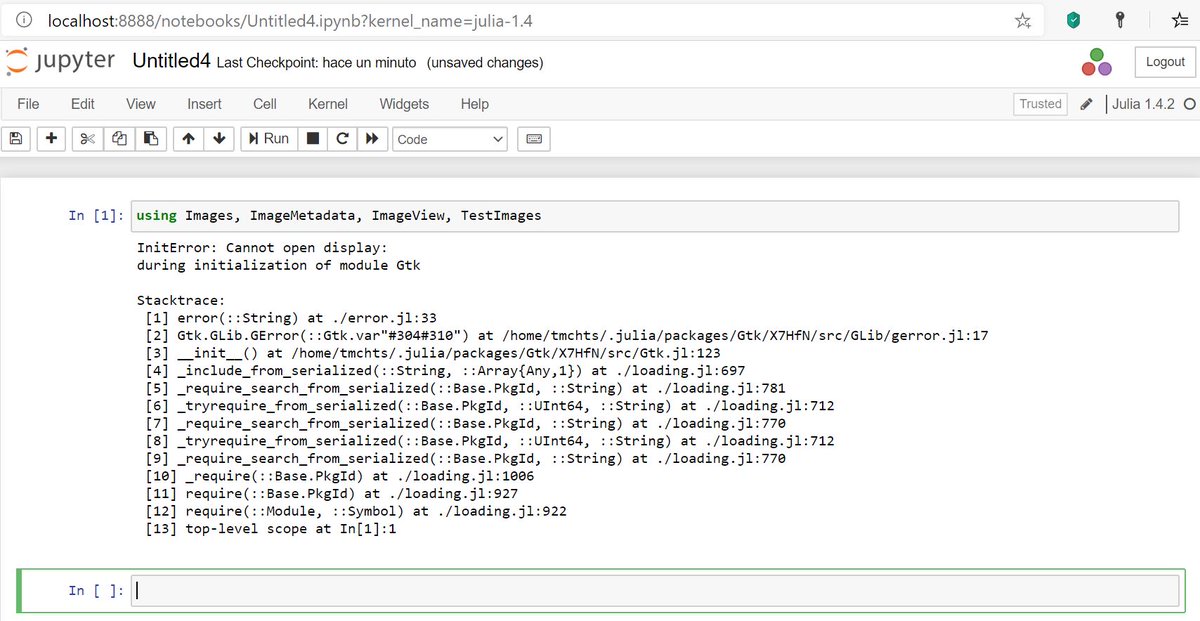Screen dimensions: 1200x621
Task: Click the Julia 1.4.2 kernel name
Action: click(1144, 104)
